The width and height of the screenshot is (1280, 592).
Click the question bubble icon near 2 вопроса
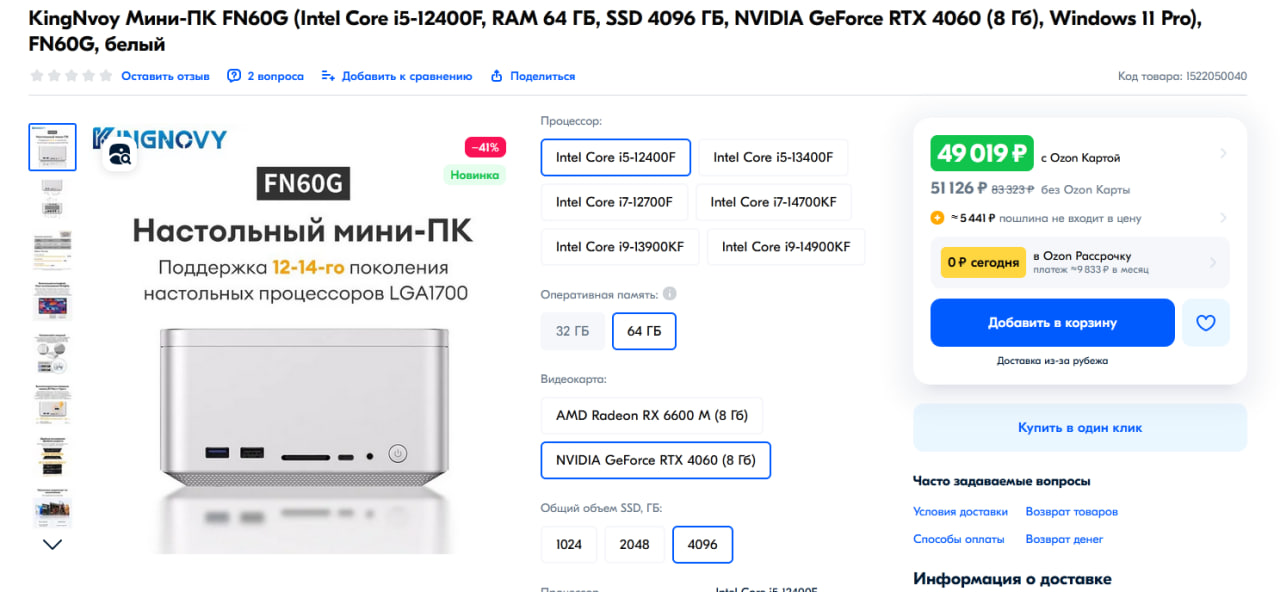pyautogui.click(x=234, y=76)
